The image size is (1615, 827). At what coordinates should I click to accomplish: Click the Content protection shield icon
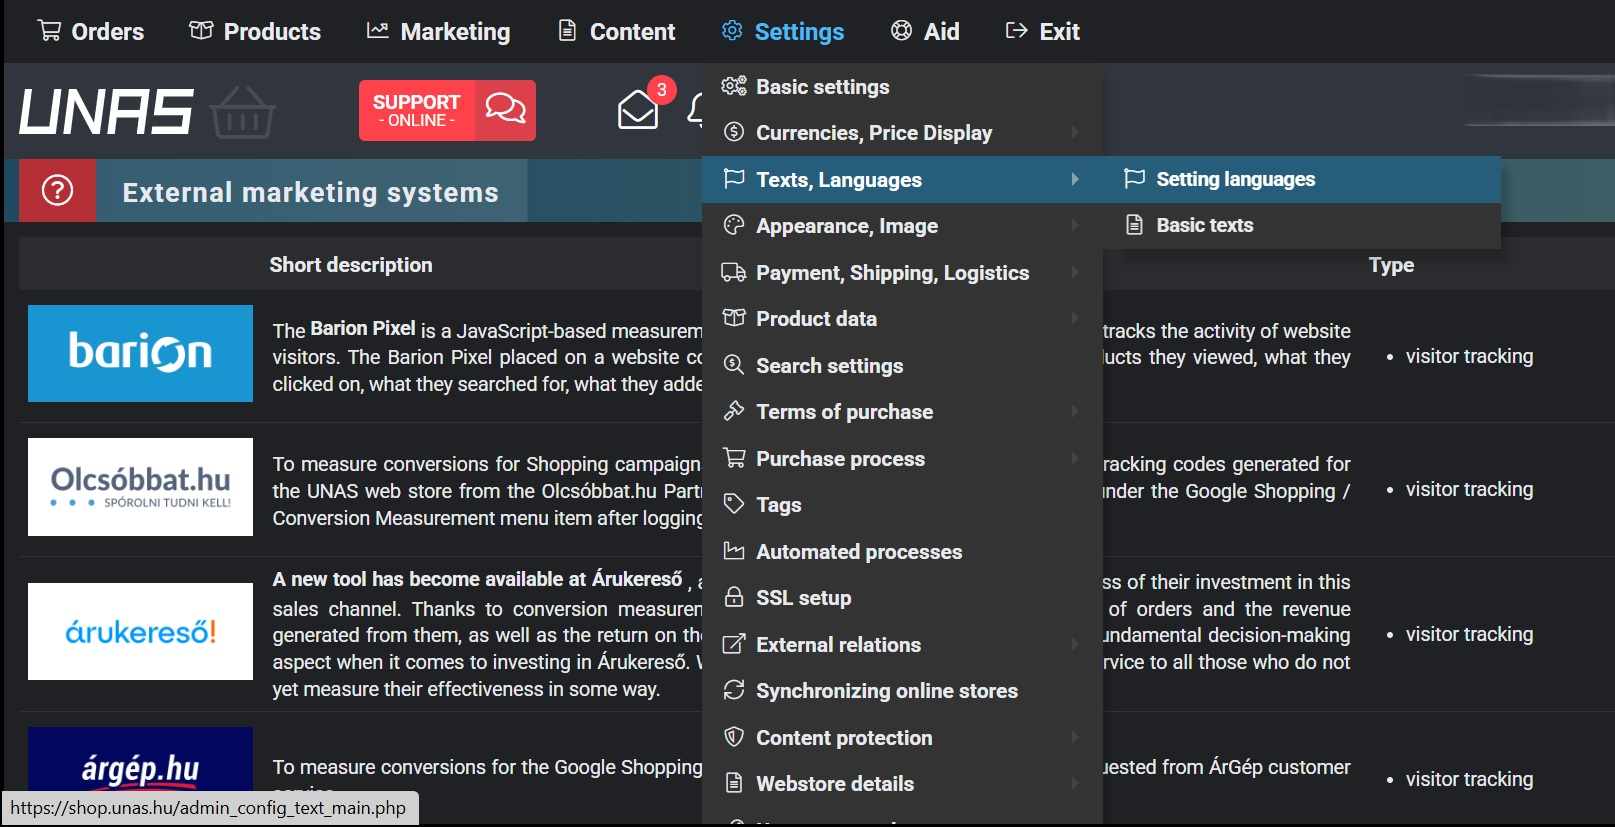734,737
